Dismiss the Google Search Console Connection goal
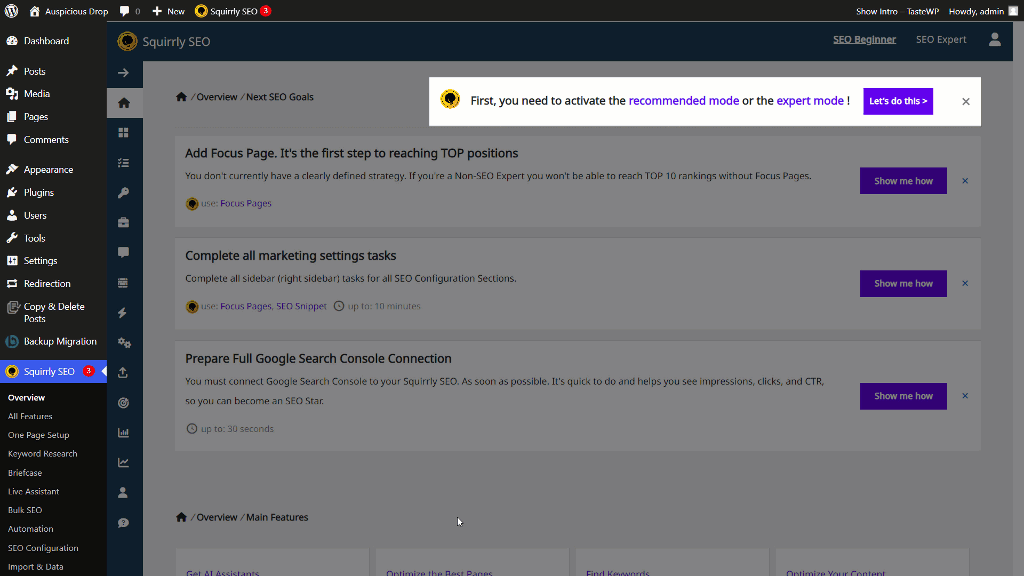The width and height of the screenshot is (1024, 576). [x=965, y=396]
